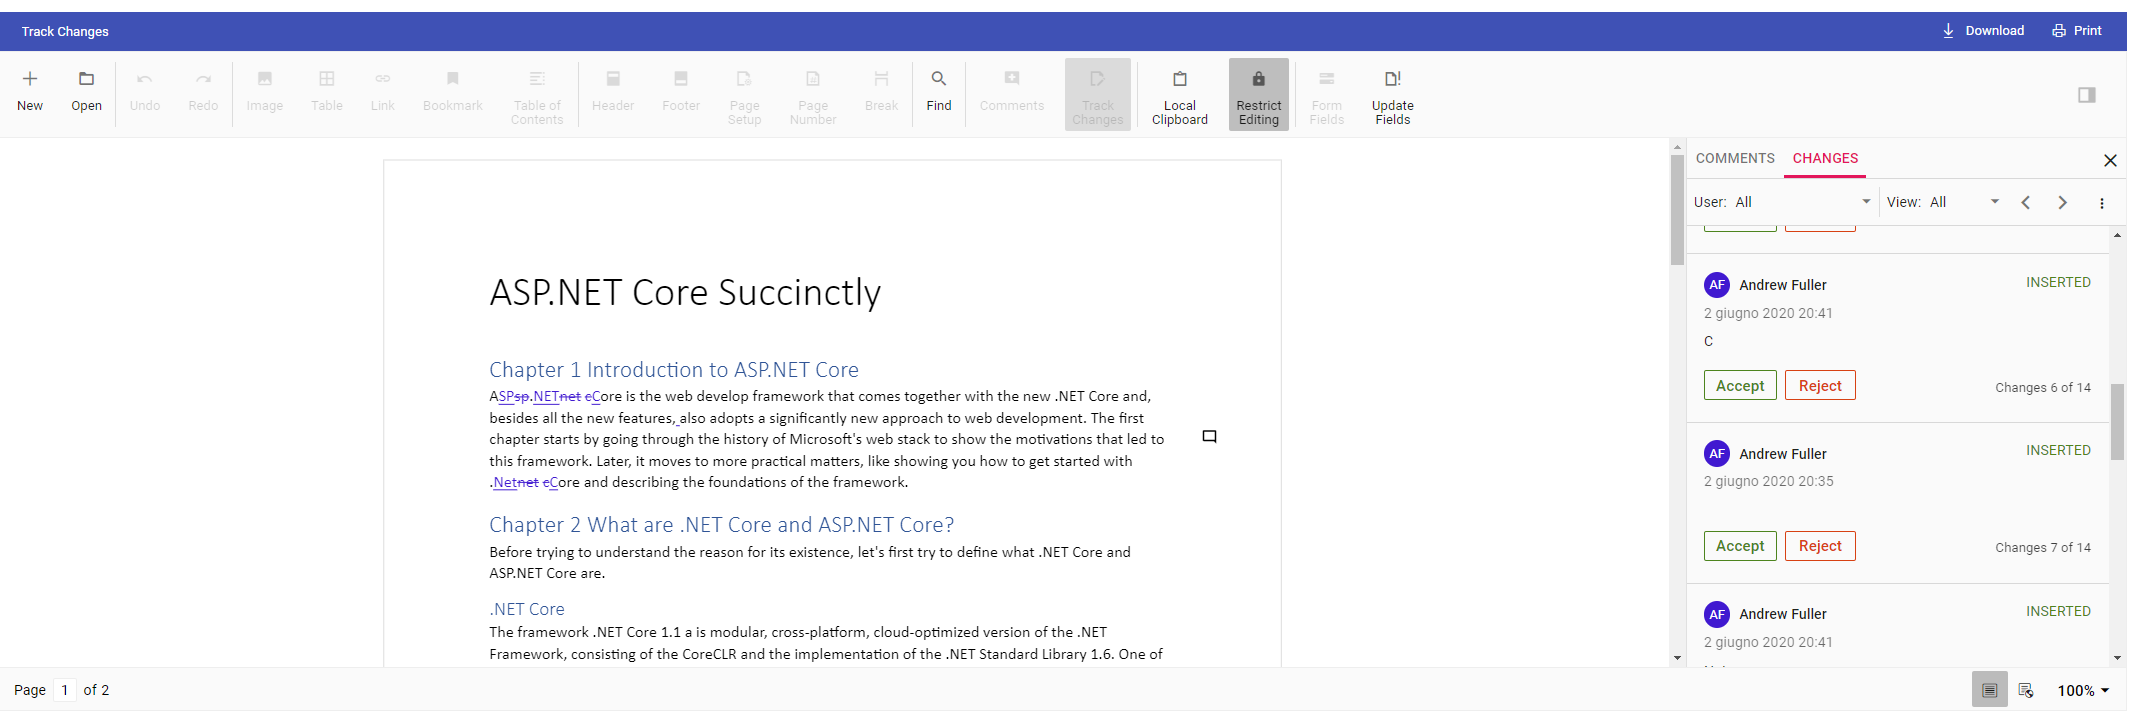Select the CHANGES tab
Viewport: 2140px width, 718px height.
coord(1825,158)
